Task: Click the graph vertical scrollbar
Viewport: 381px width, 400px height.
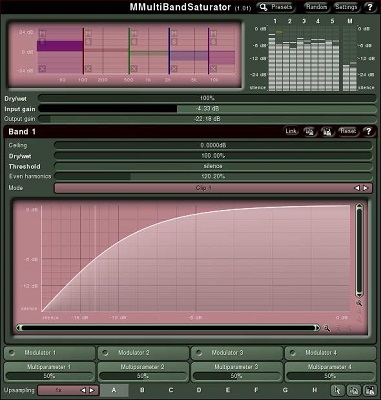Action: pyautogui.click(x=359, y=250)
